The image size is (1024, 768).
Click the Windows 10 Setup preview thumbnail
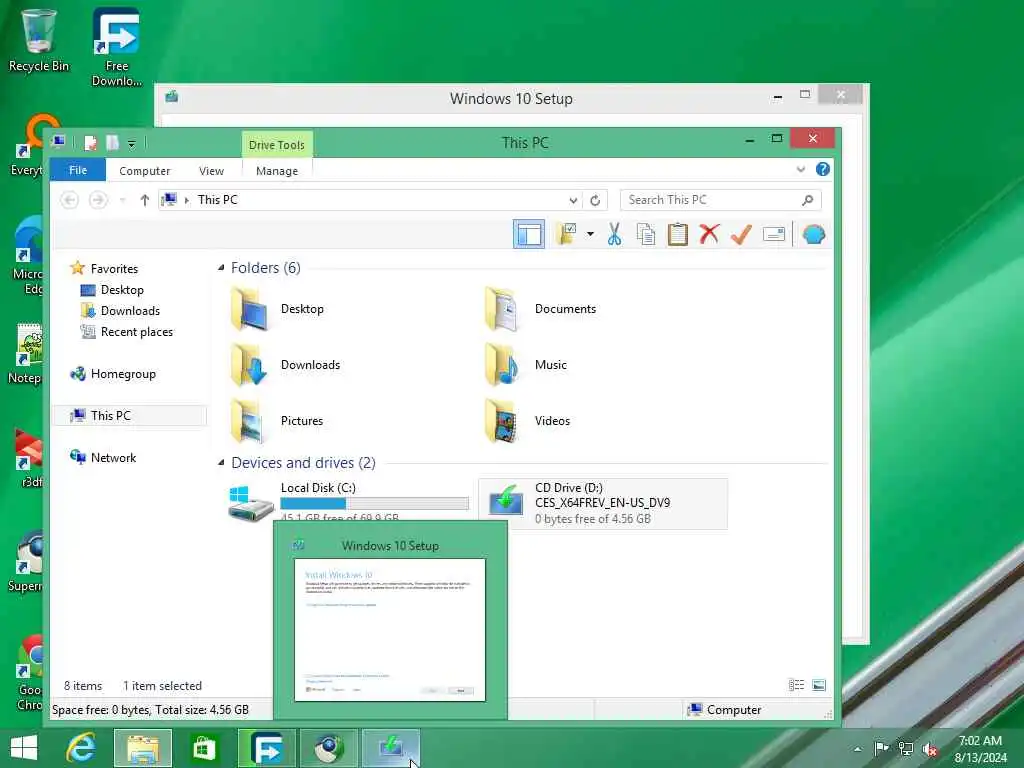(390, 630)
